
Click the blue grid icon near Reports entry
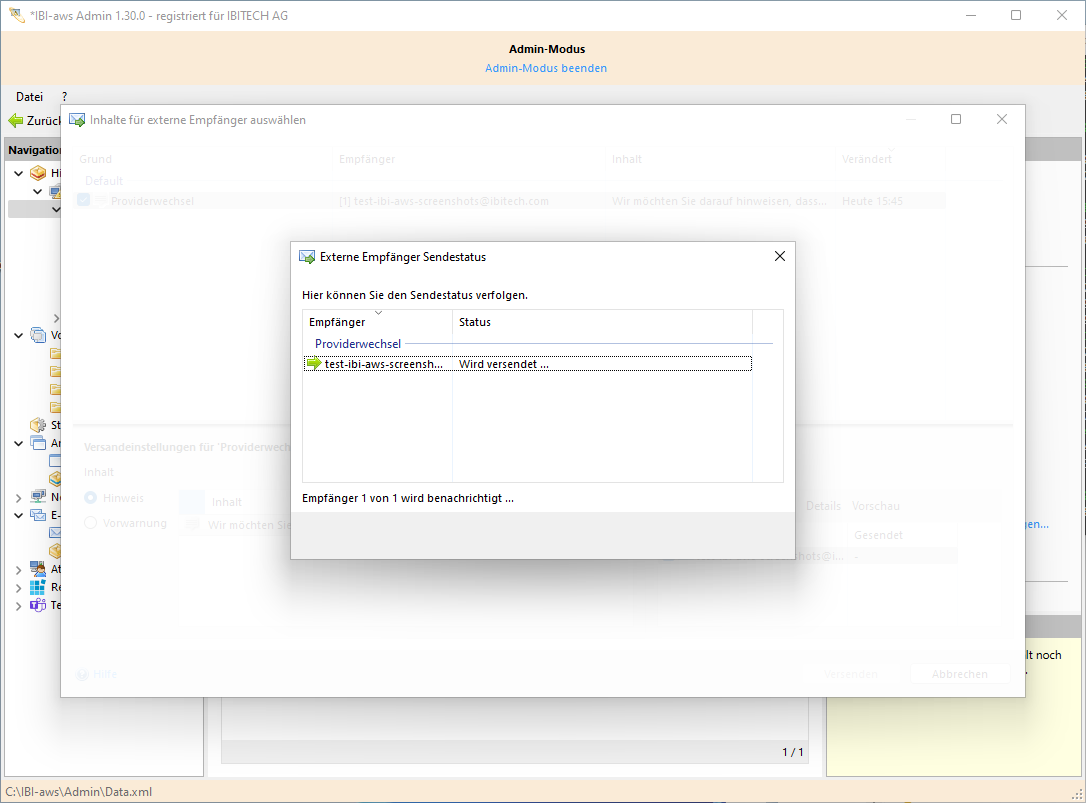[36, 586]
